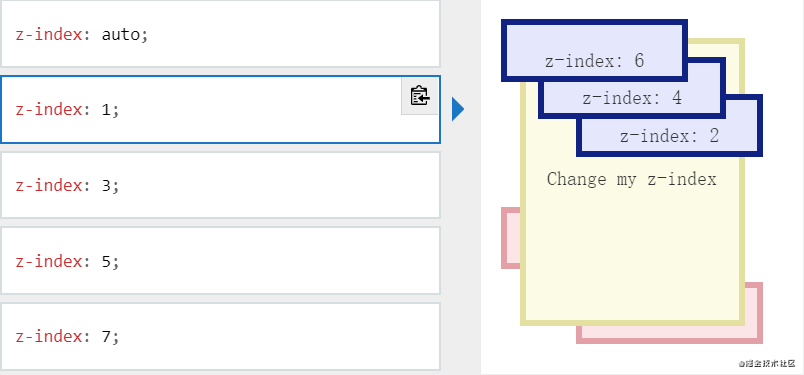This screenshot has height=375, width=804.
Task: Click the pink box behind yellow's left edge
Action: point(510,238)
